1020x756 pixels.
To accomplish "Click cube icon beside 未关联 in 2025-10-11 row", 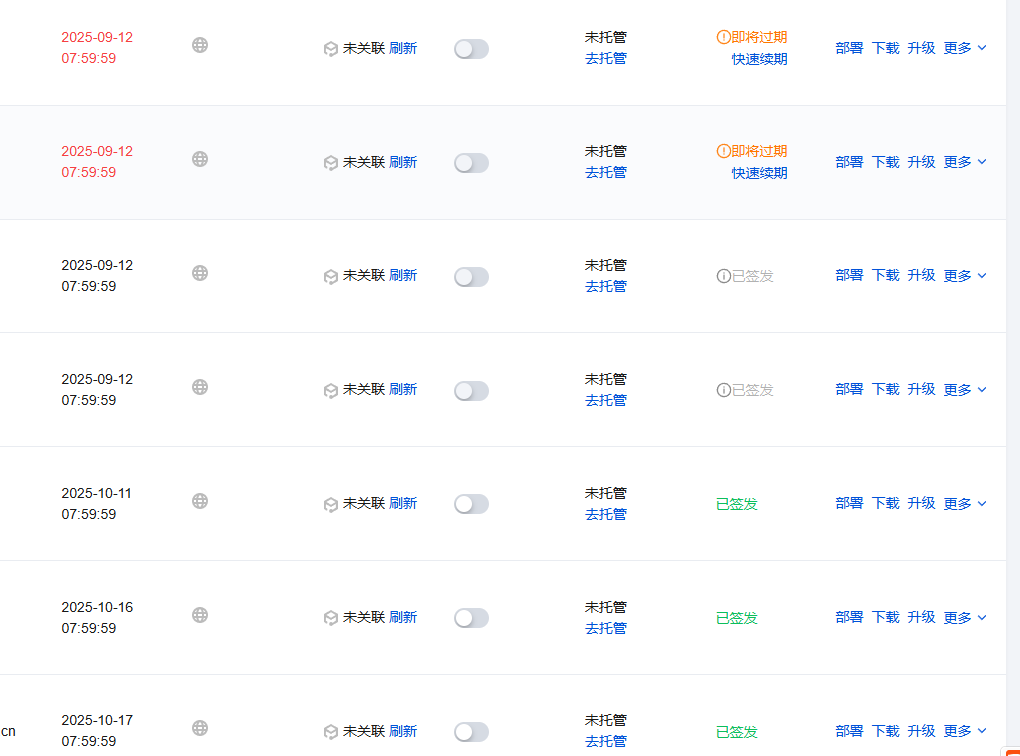I will point(331,505).
